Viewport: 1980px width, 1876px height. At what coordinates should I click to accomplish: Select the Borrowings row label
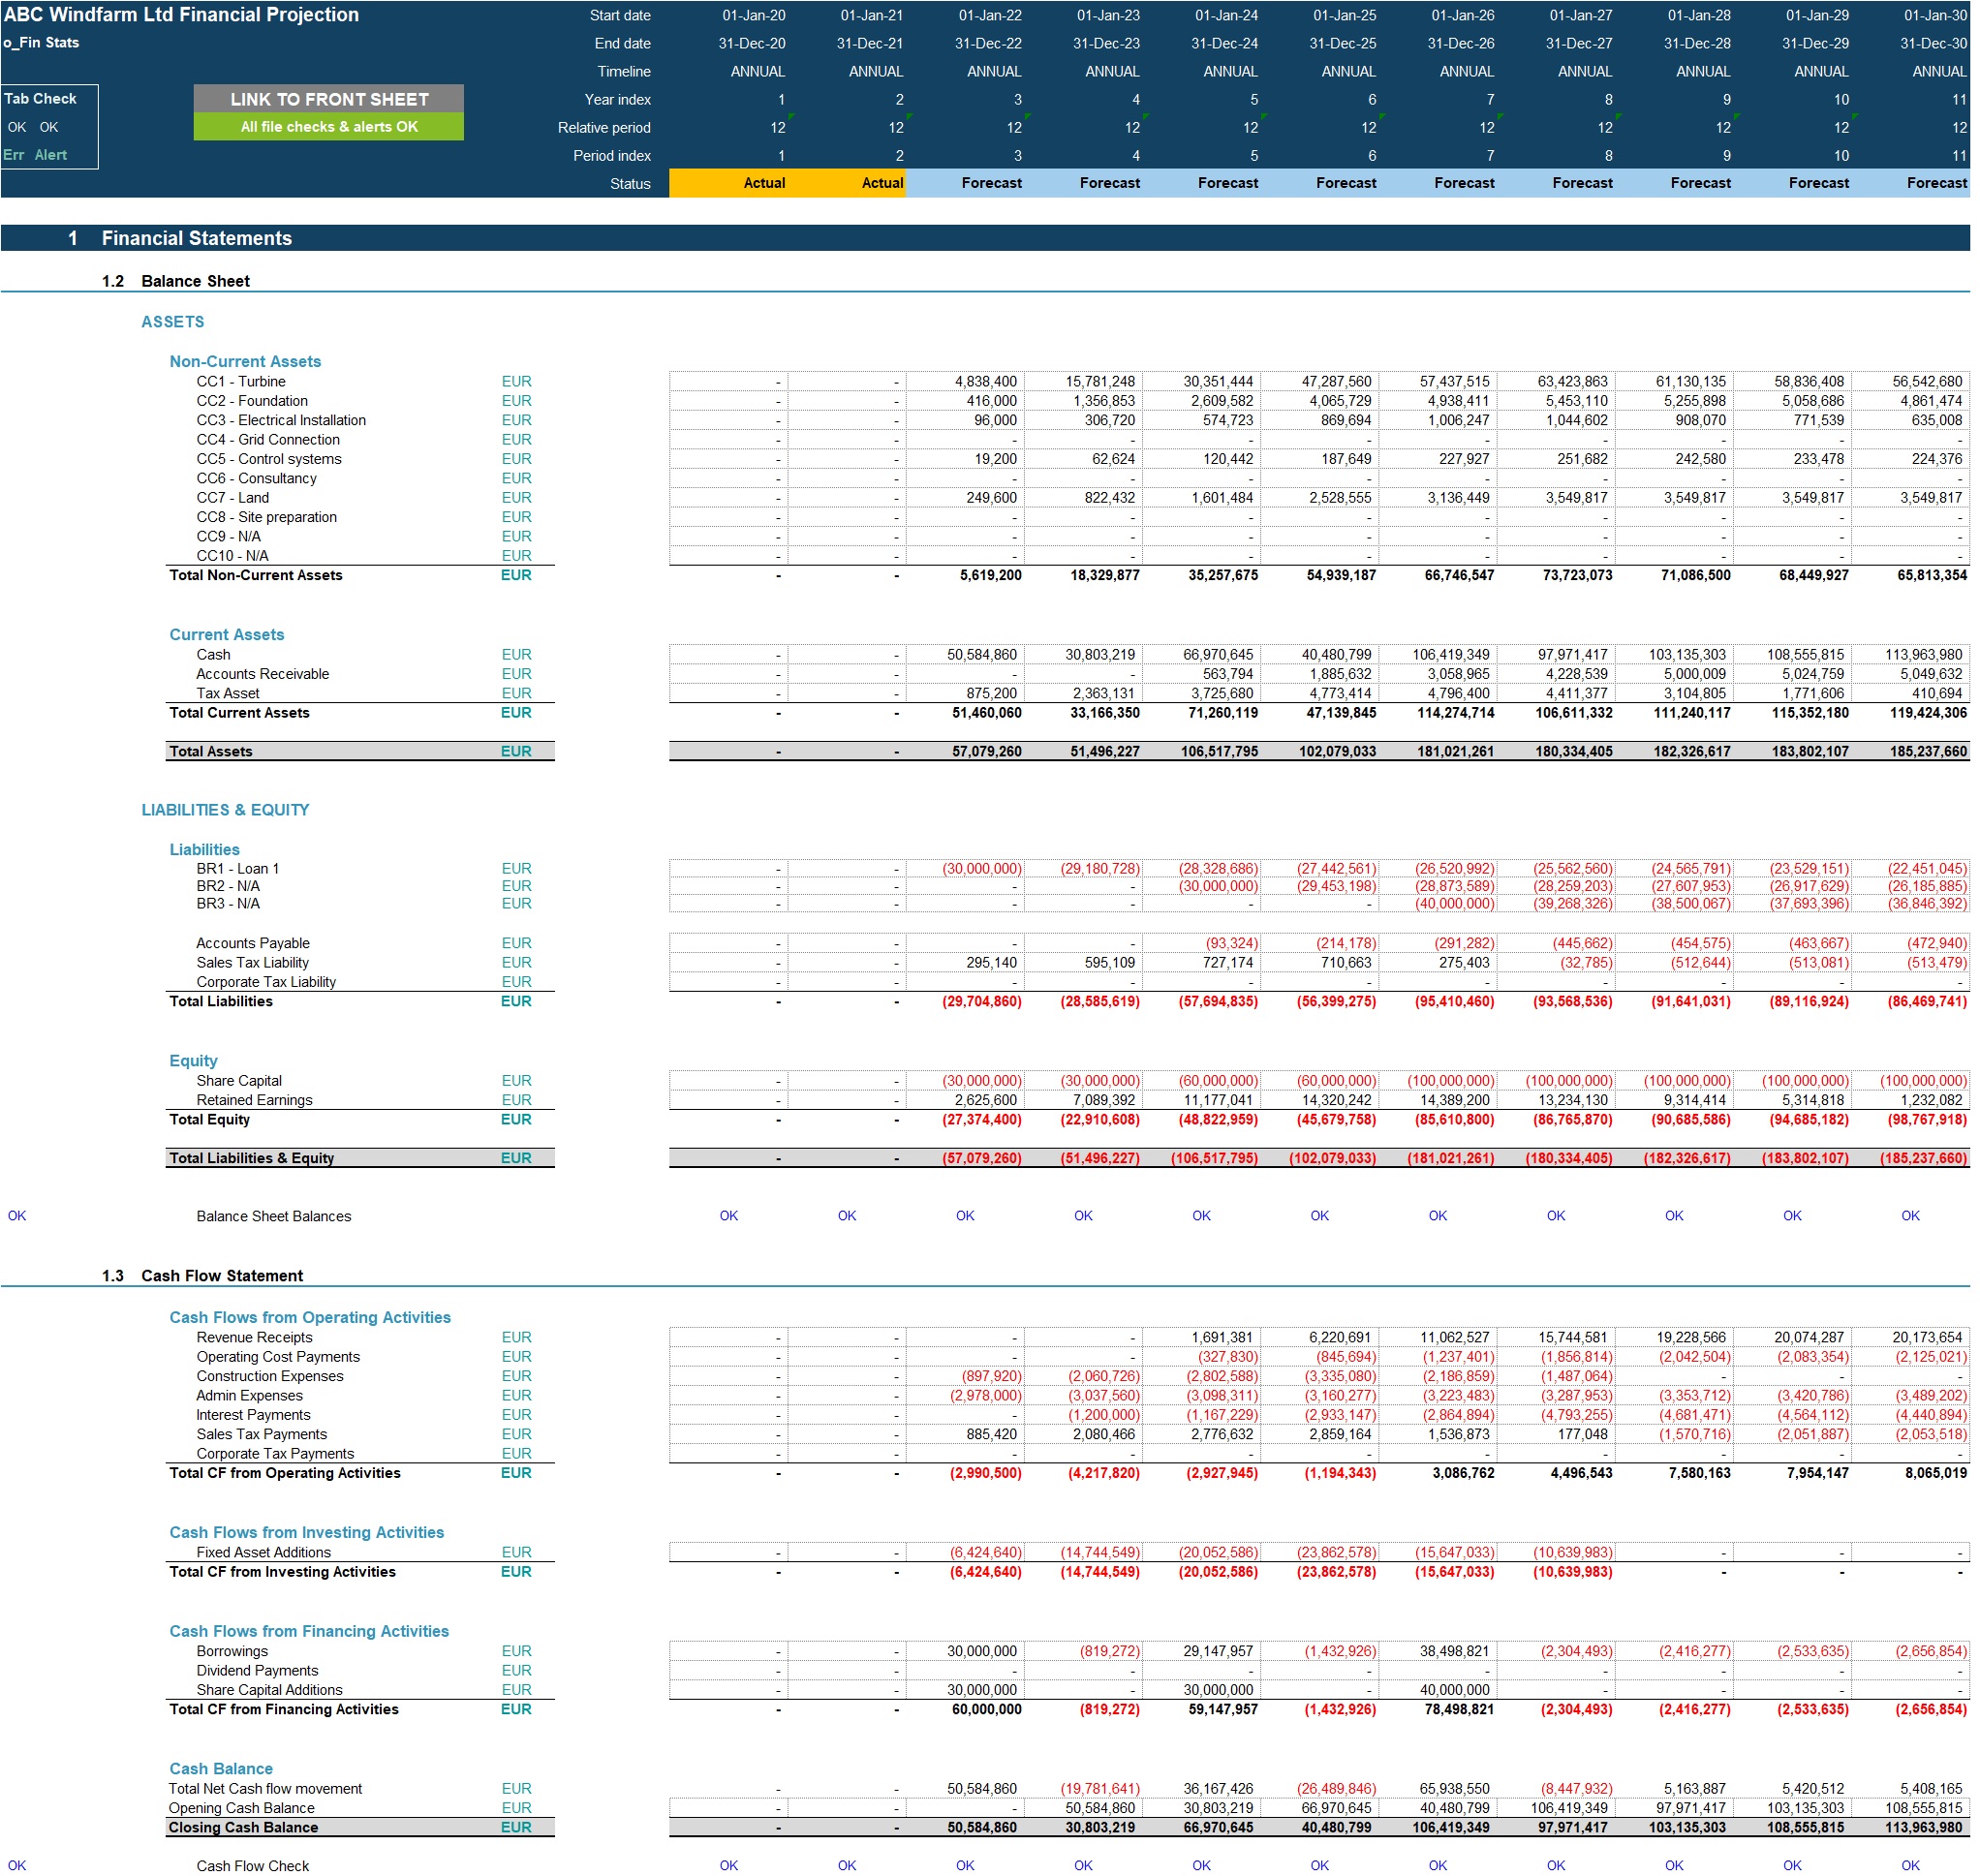click(233, 1652)
